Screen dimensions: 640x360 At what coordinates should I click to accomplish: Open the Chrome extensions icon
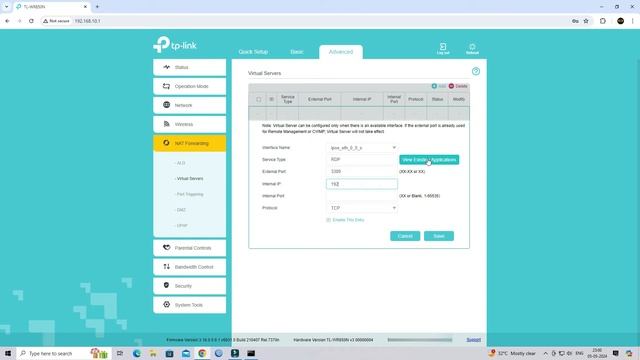602,21
